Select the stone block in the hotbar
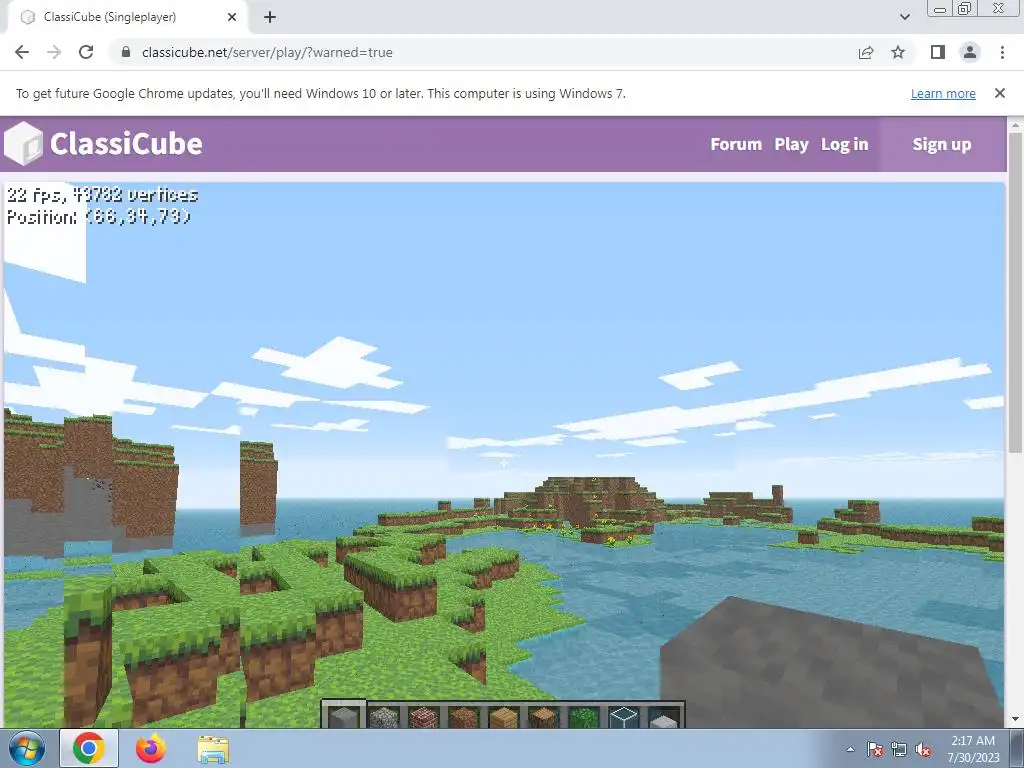Screen dimensions: 1024x768 click(344, 716)
